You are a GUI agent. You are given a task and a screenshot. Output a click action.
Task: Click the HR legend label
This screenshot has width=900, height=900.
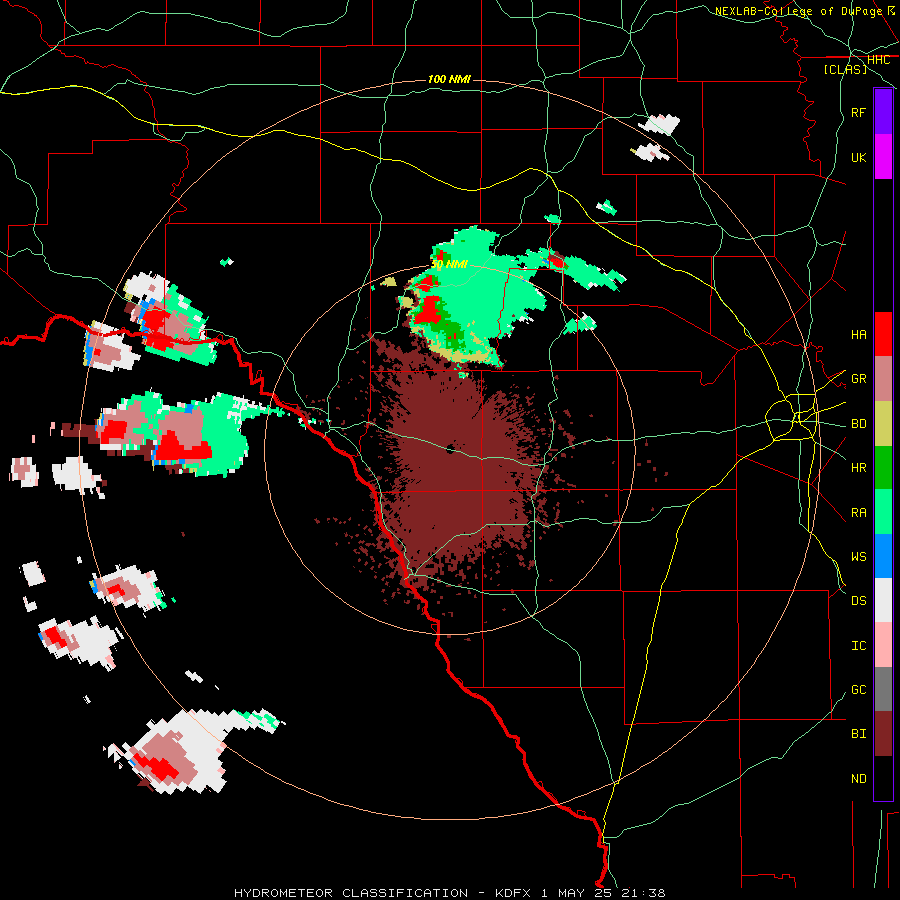pyautogui.click(x=858, y=468)
